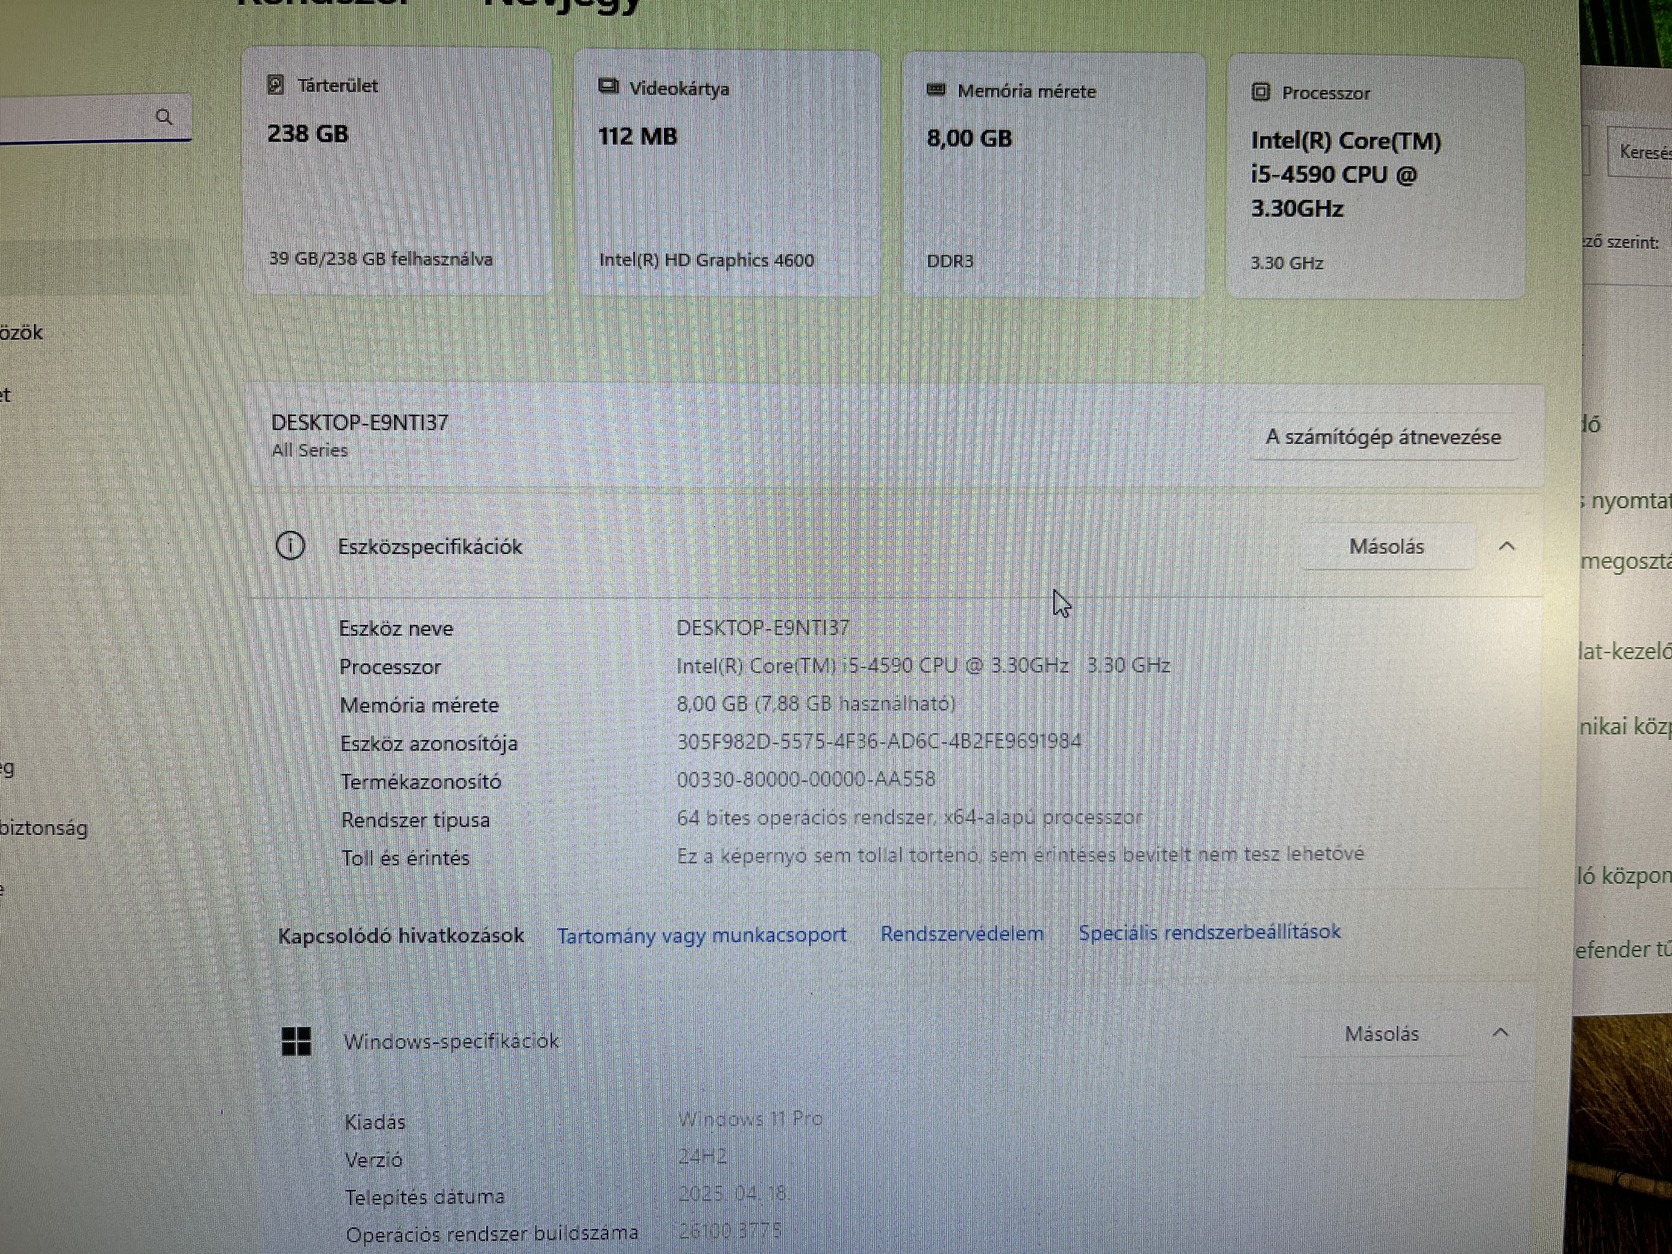Screen dimensions: 1672x1254
Task: Copy device specs with the Eszközspecifikációk Másolás button
Action: [x=1386, y=546]
